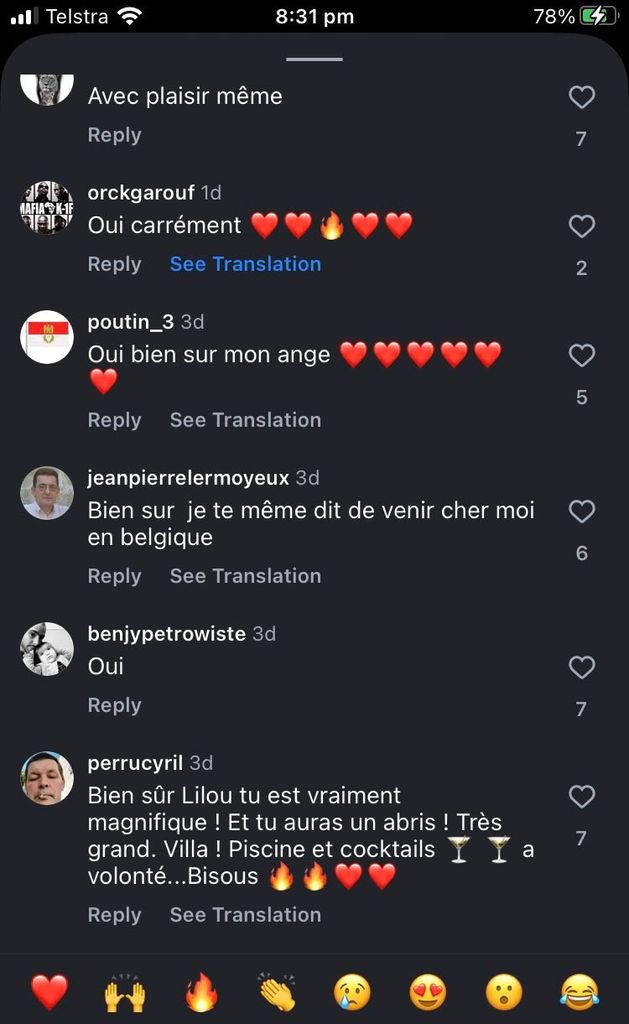
Task: Tap the raised hands emoji reaction
Action: tap(125, 992)
